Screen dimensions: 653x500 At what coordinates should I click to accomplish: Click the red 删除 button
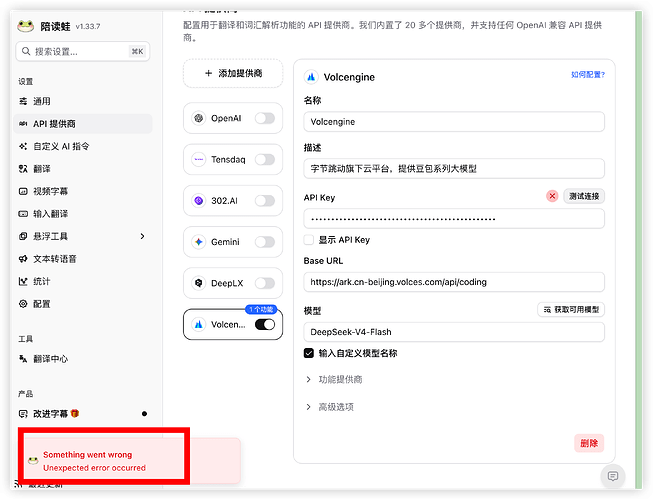[x=589, y=443]
